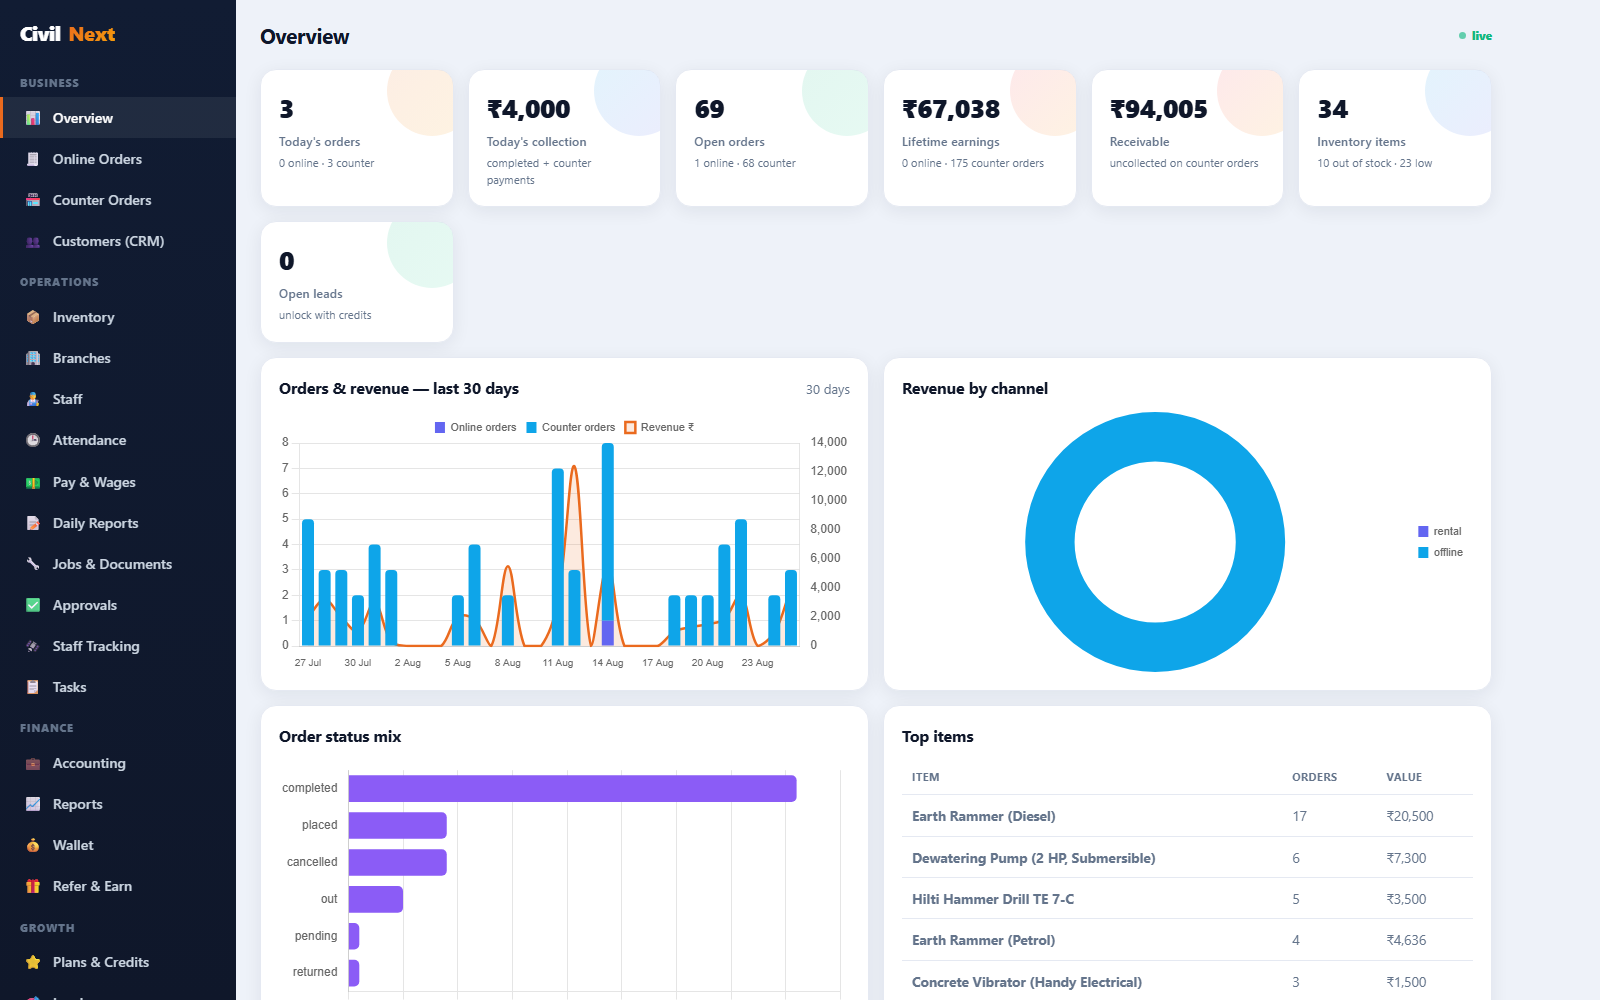Click the 'Revenue by channel' heading
The width and height of the screenshot is (1600, 1000).
(975, 389)
